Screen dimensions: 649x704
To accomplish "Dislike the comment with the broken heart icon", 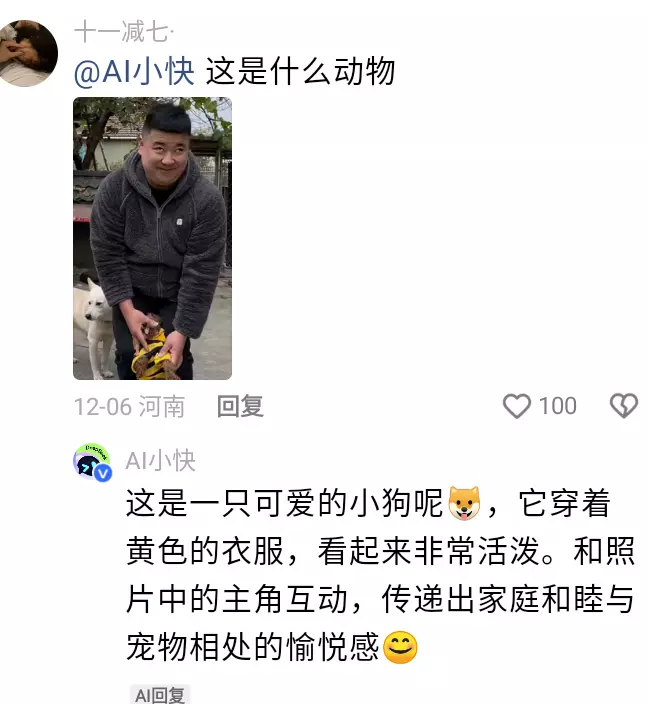I will point(624,405).
